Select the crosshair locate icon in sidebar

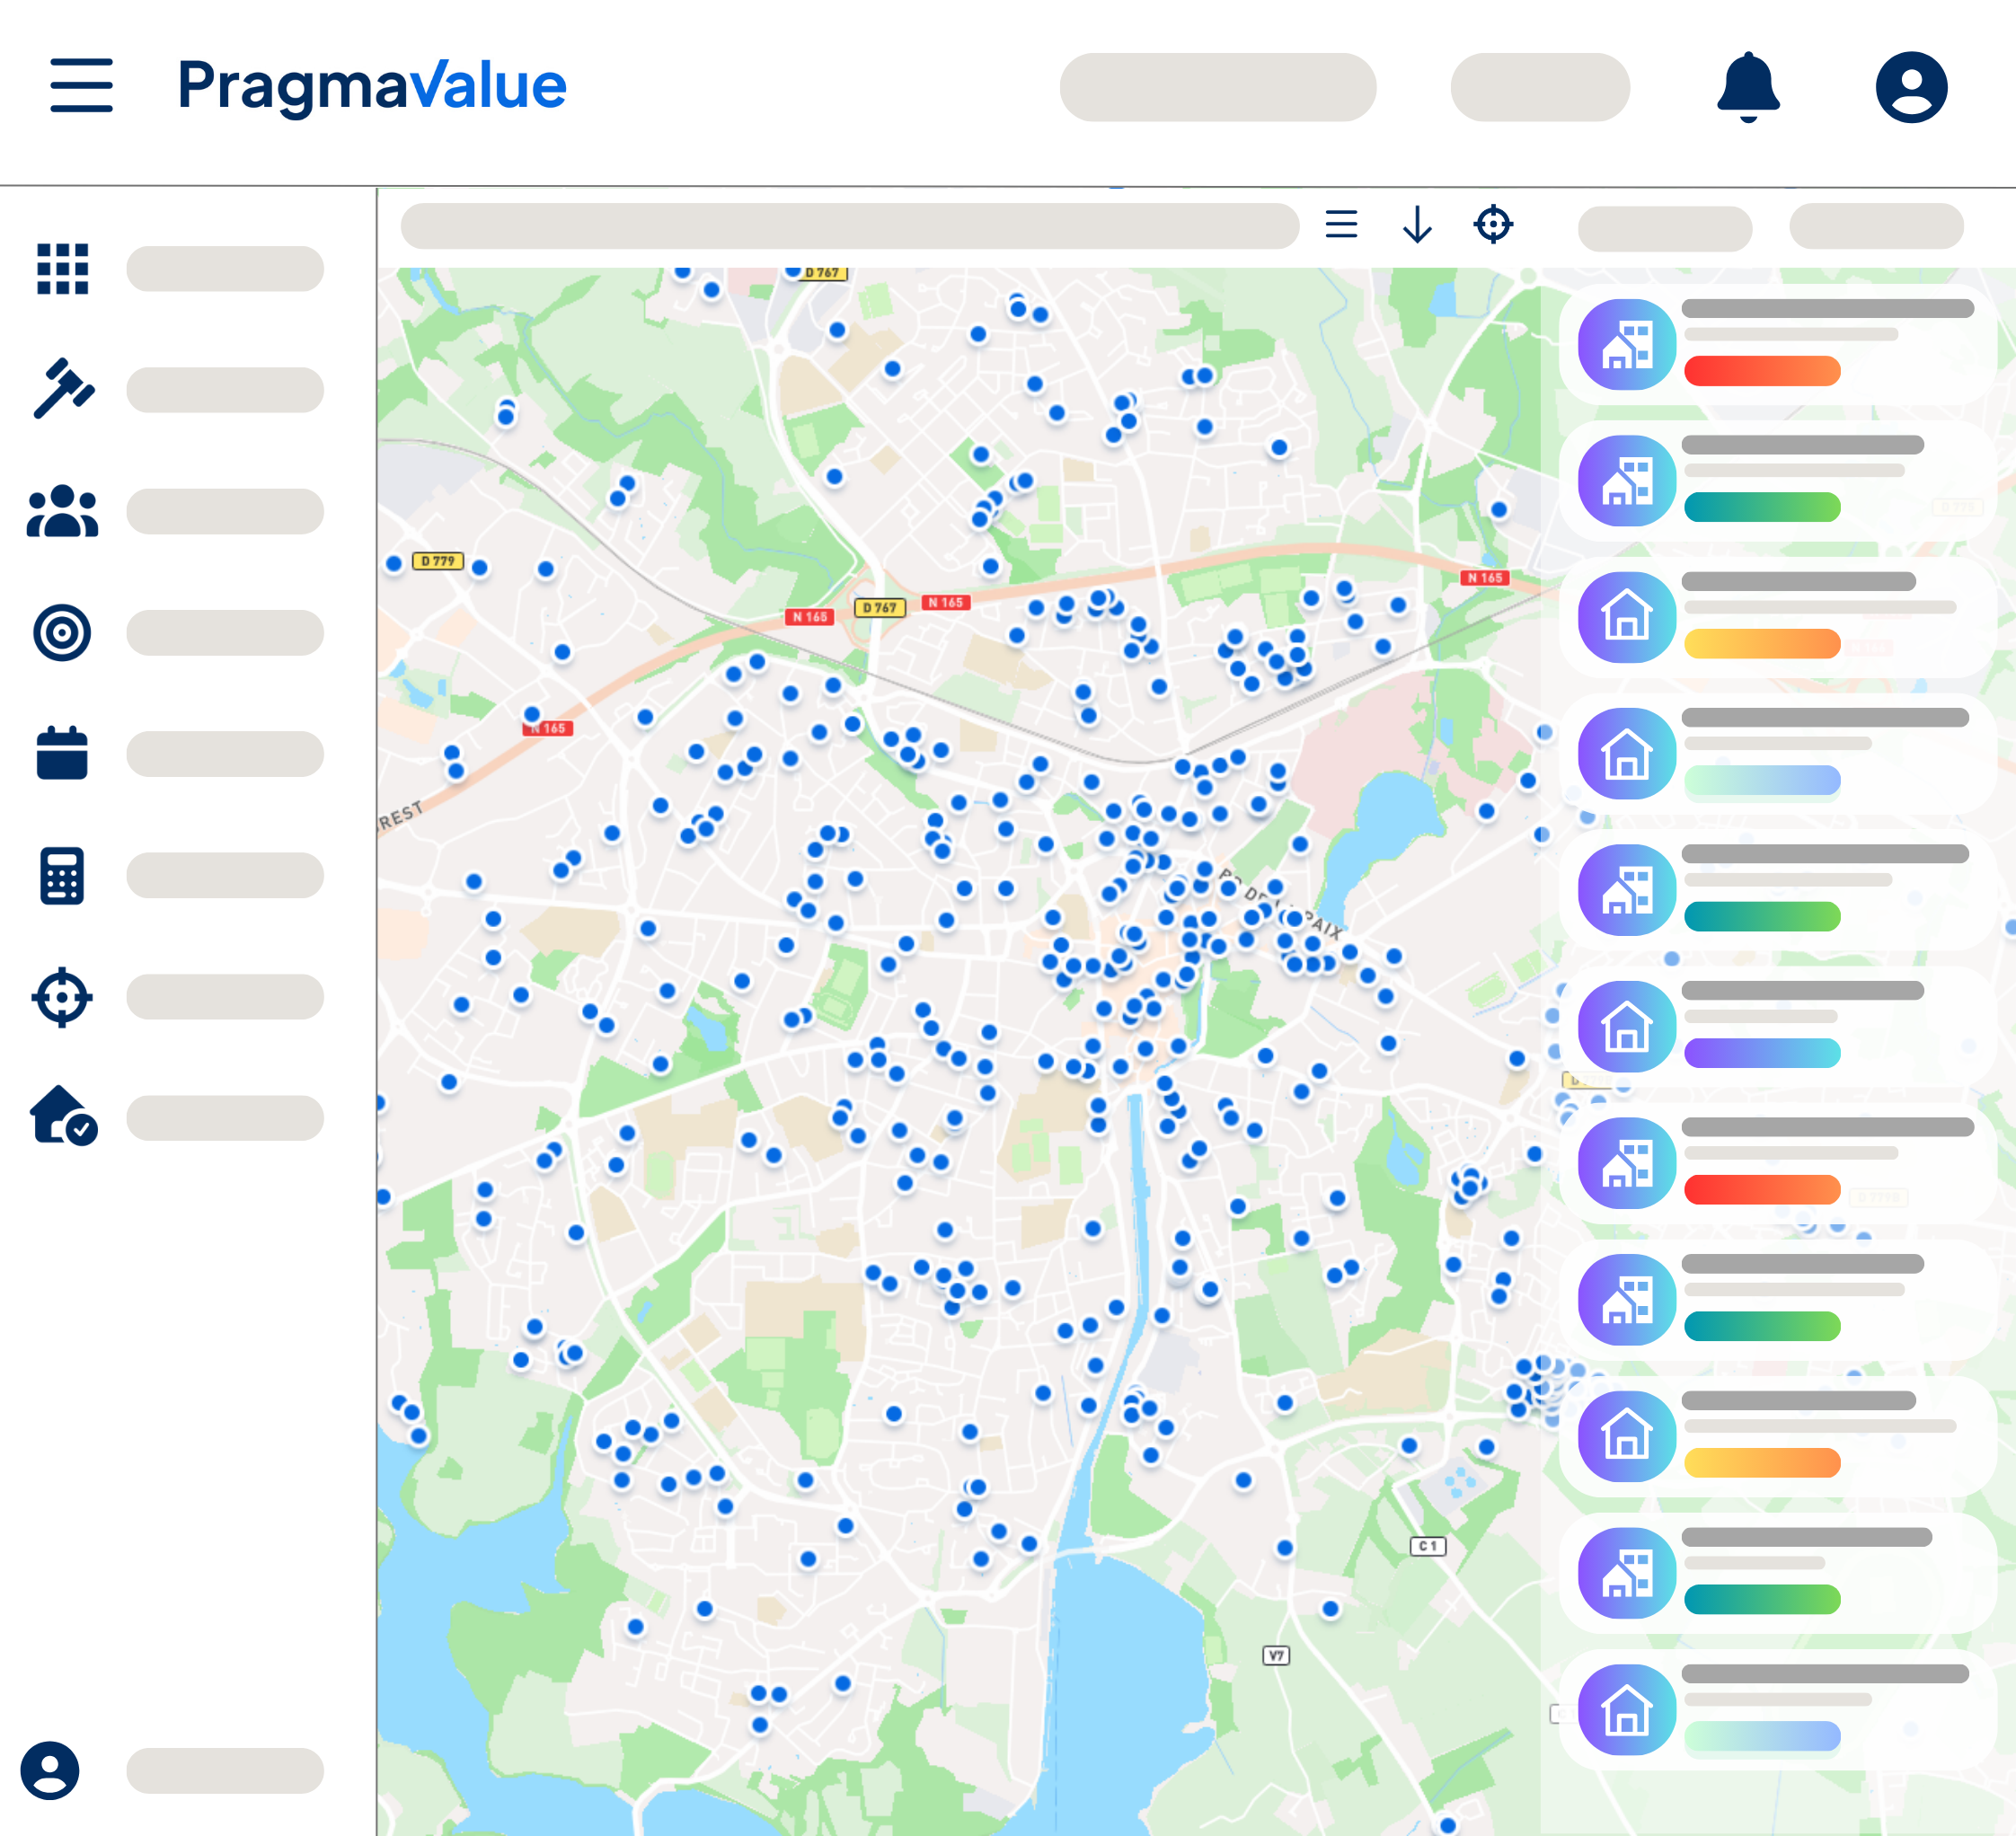tap(62, 997)
